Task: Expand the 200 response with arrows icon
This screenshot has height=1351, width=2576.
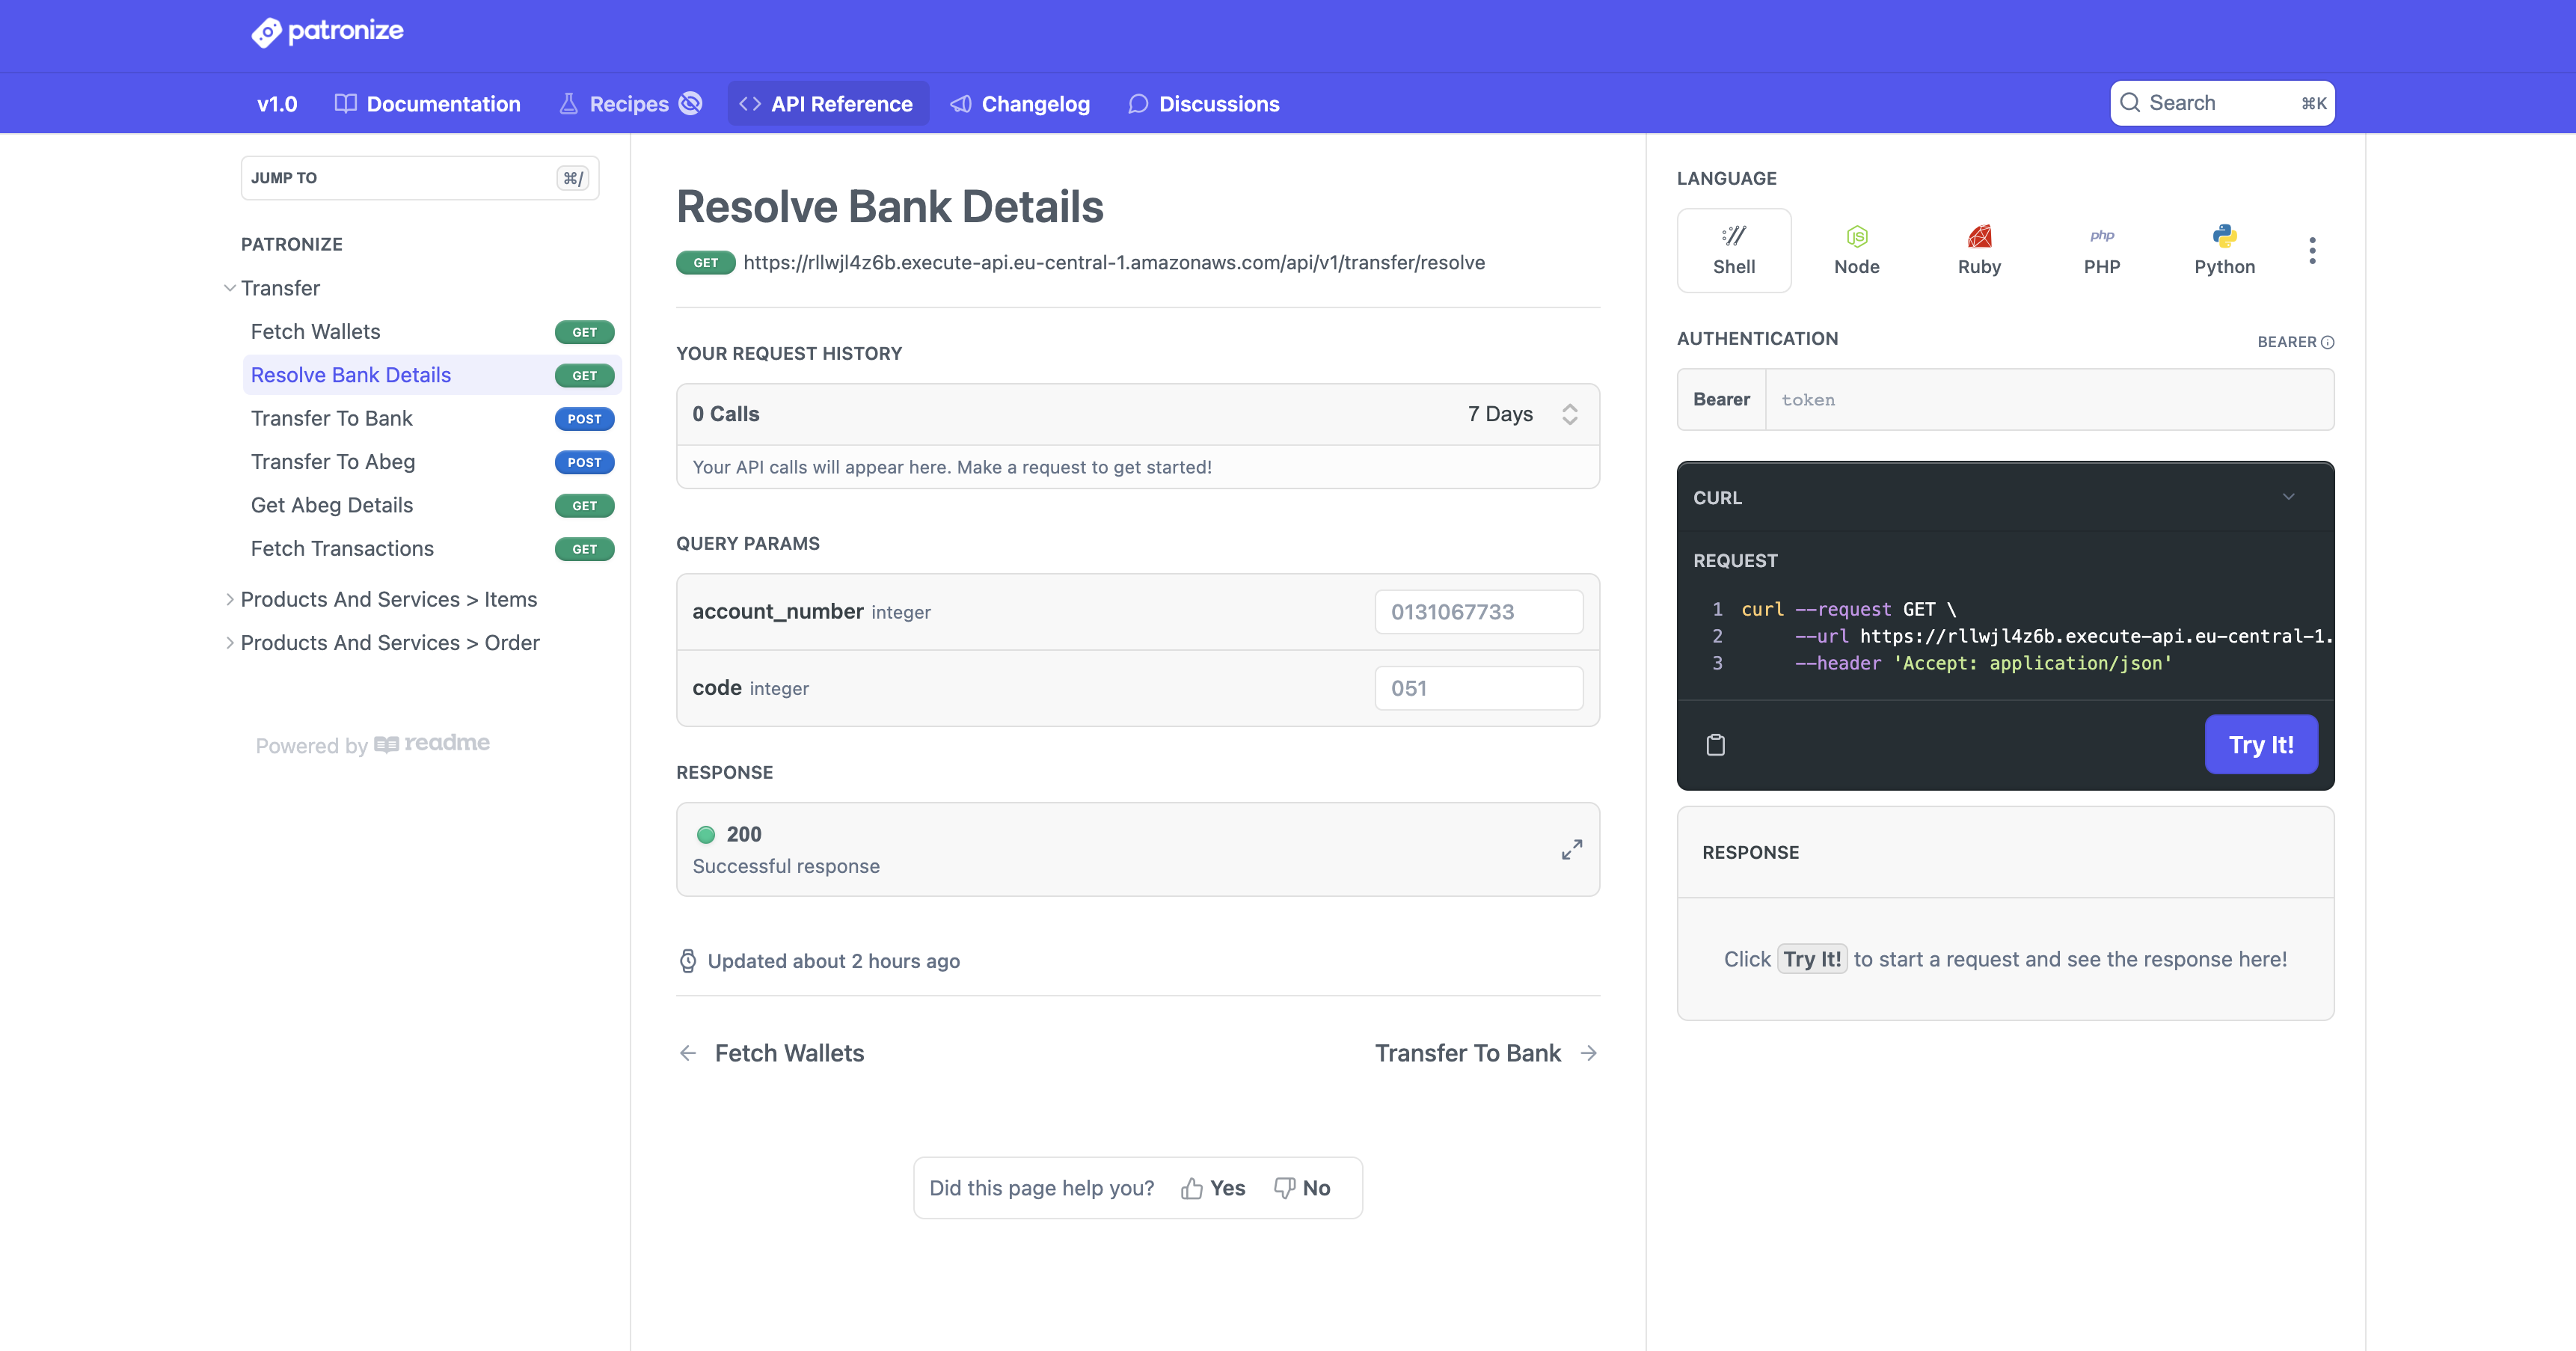Action: 1571,849
